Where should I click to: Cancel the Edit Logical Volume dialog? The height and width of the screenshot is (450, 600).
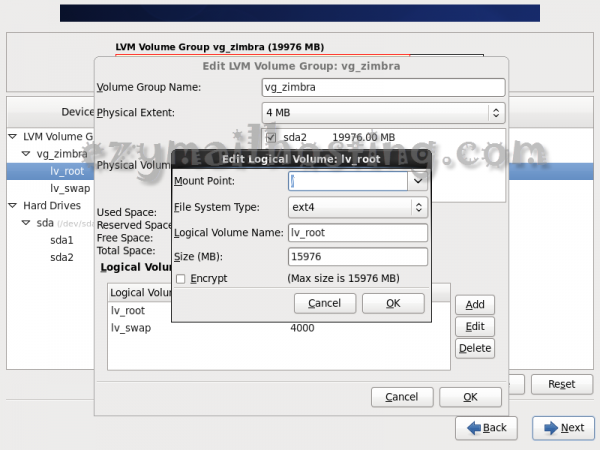(x=324, y=303)
